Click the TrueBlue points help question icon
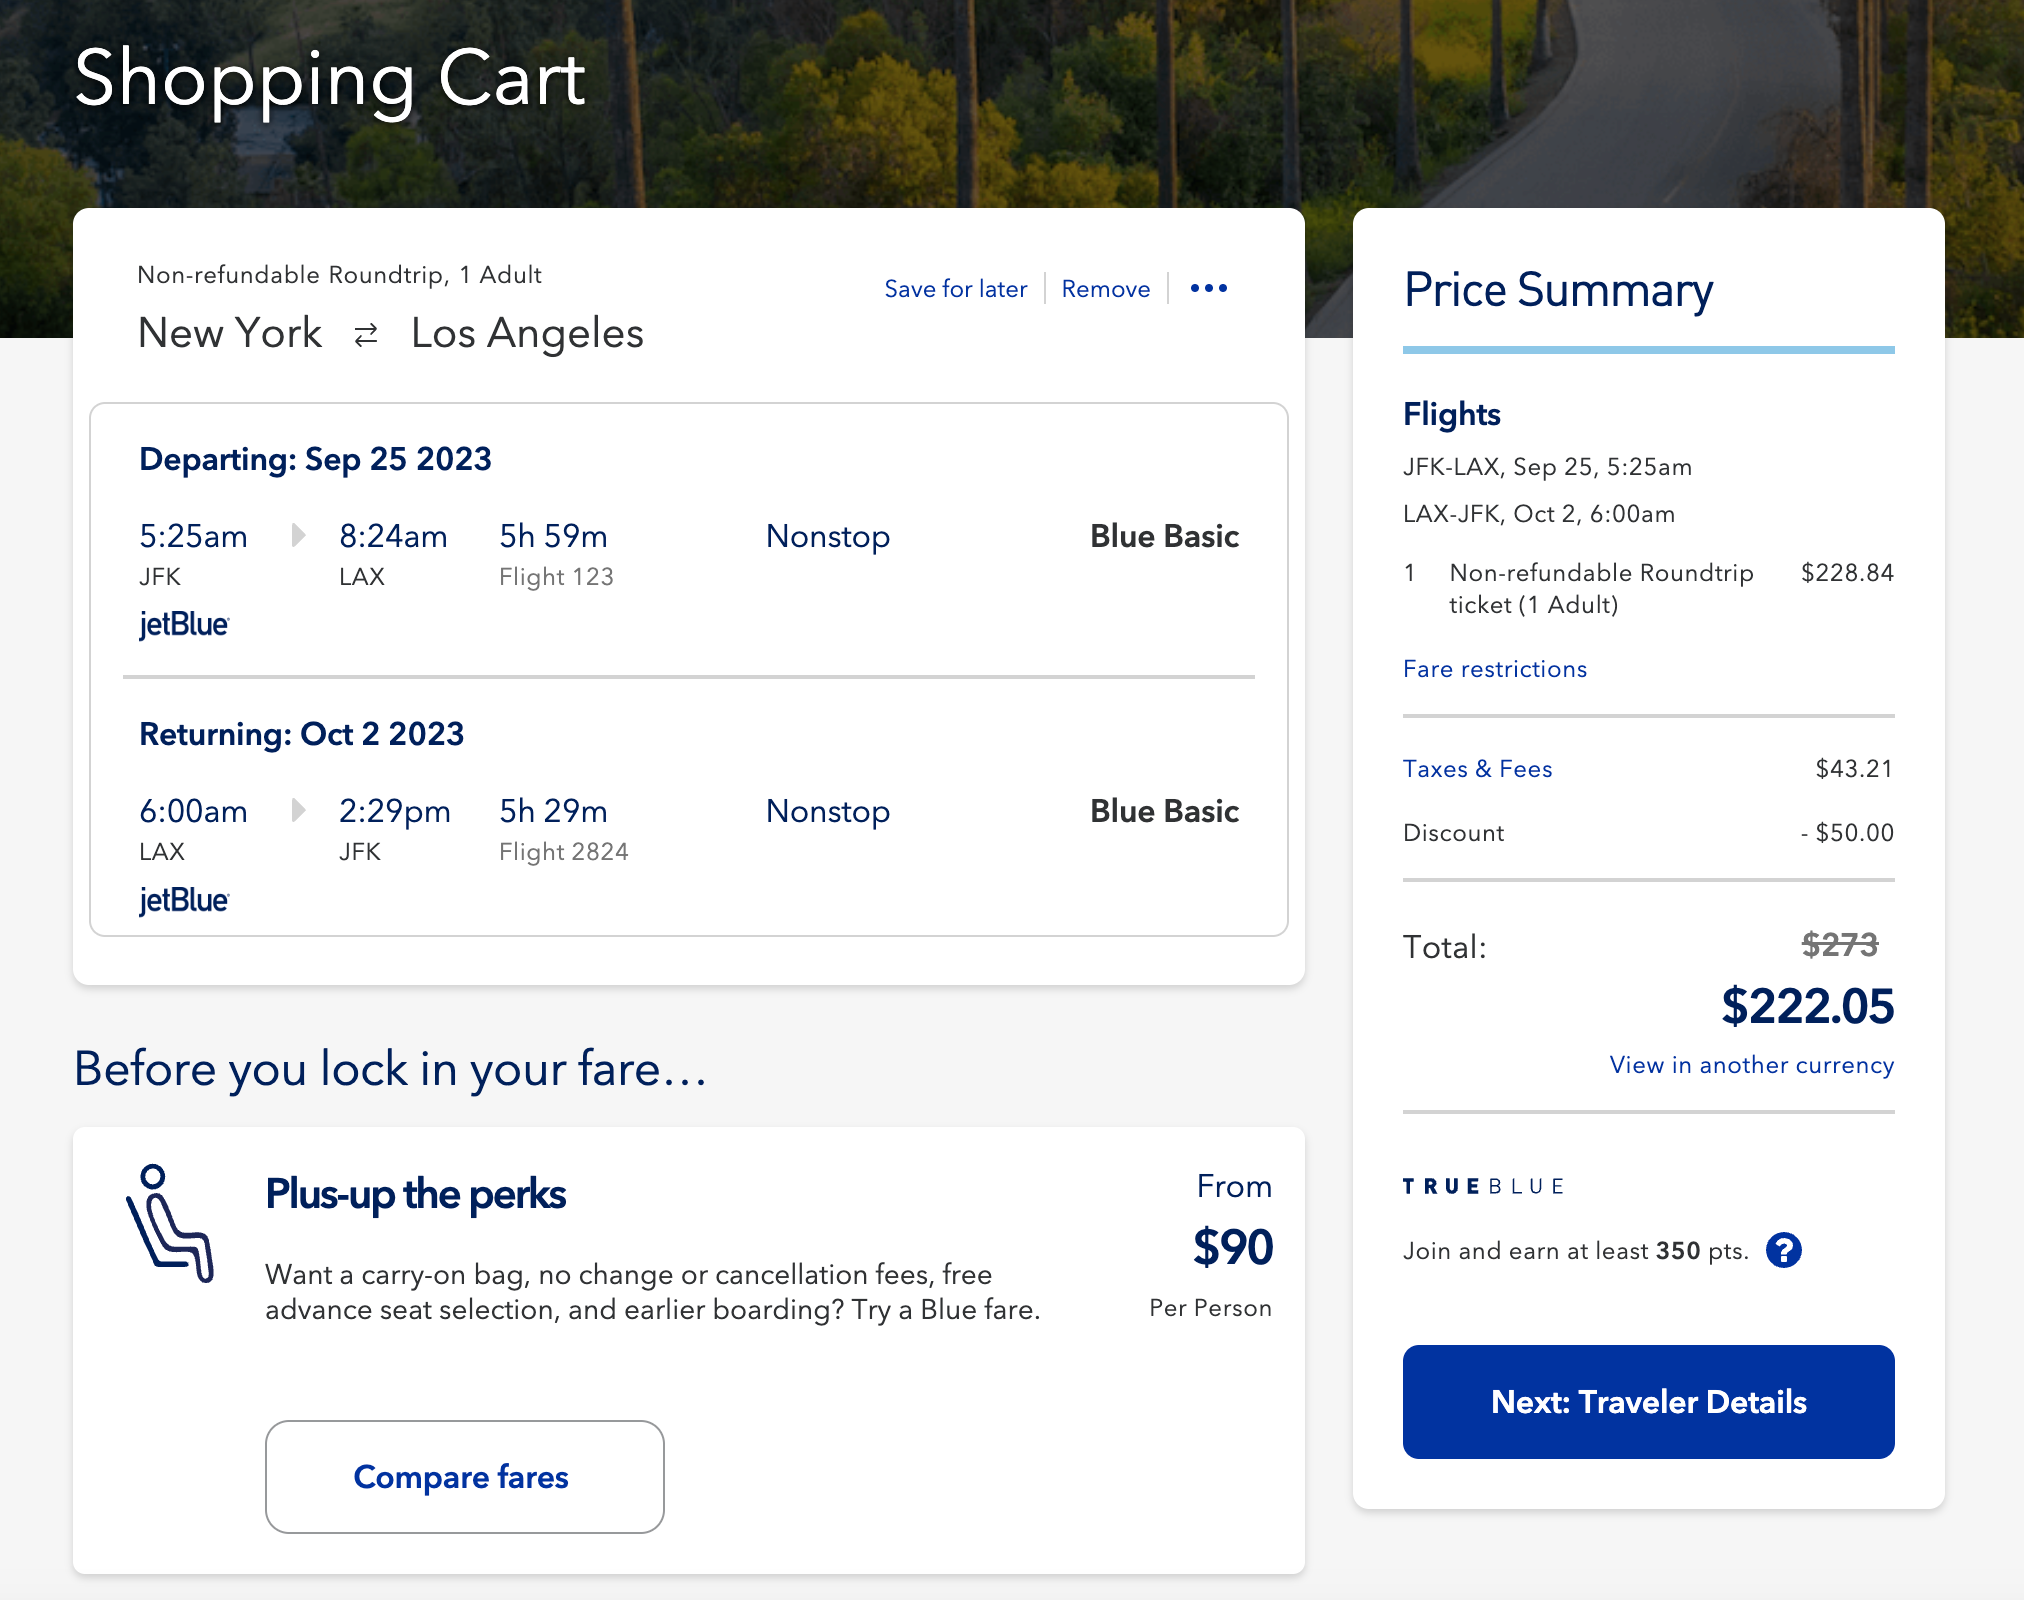This screenshot has height=1600, width=2024. [x=1783, y=1250]
